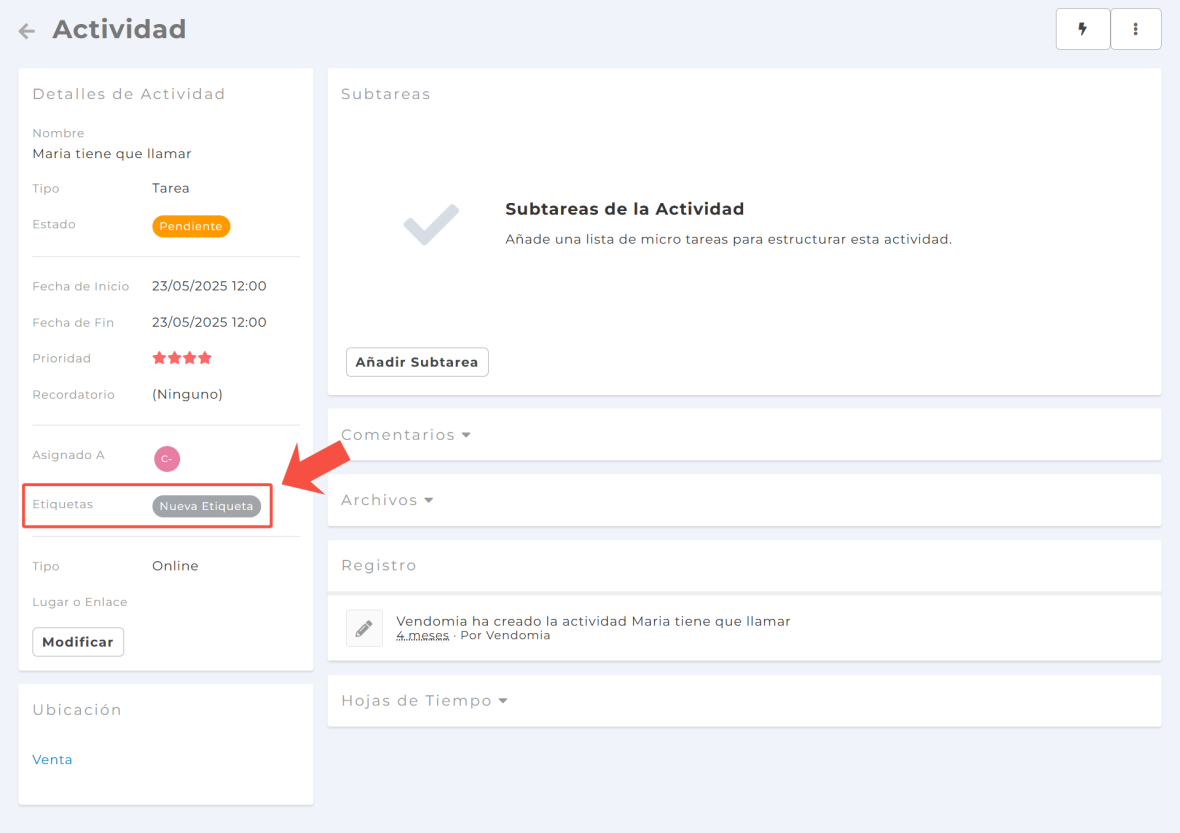
Task: Click the '4 meses' timestamp
Action: click(x=422, y=636)
